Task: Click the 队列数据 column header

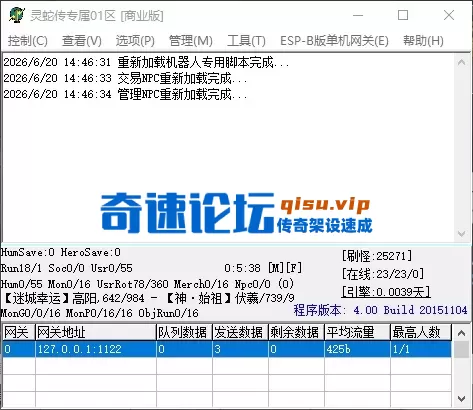Action: [x=184, y=332]
